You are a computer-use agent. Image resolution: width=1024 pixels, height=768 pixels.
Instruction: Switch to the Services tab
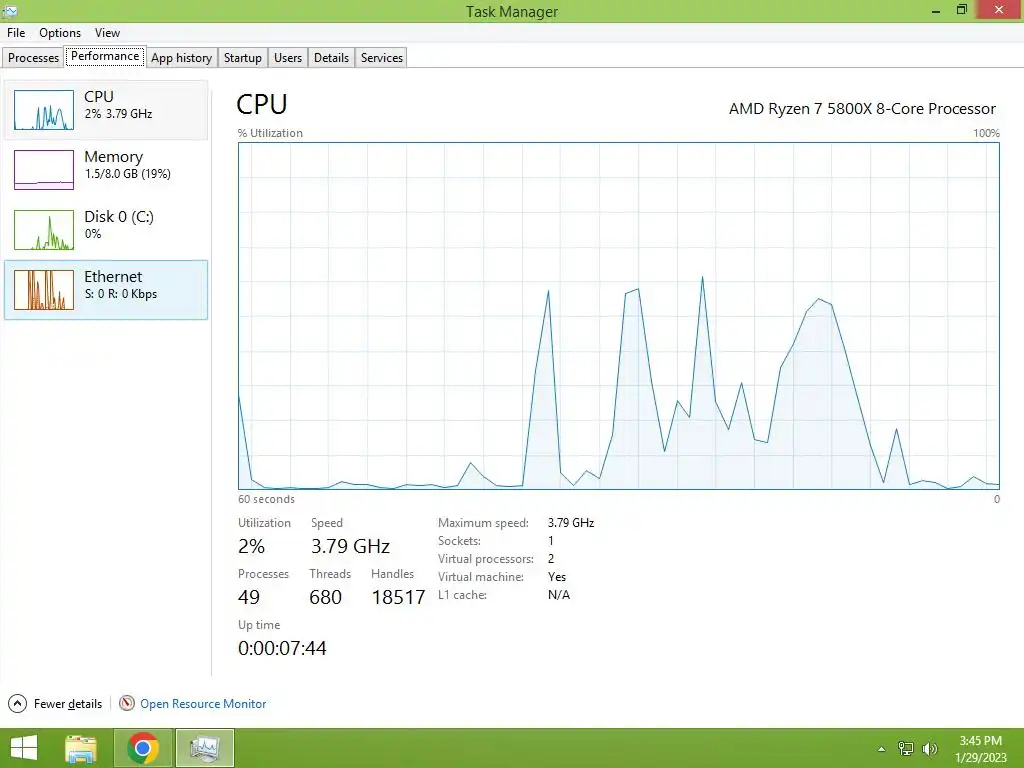(x=381, y=57)
